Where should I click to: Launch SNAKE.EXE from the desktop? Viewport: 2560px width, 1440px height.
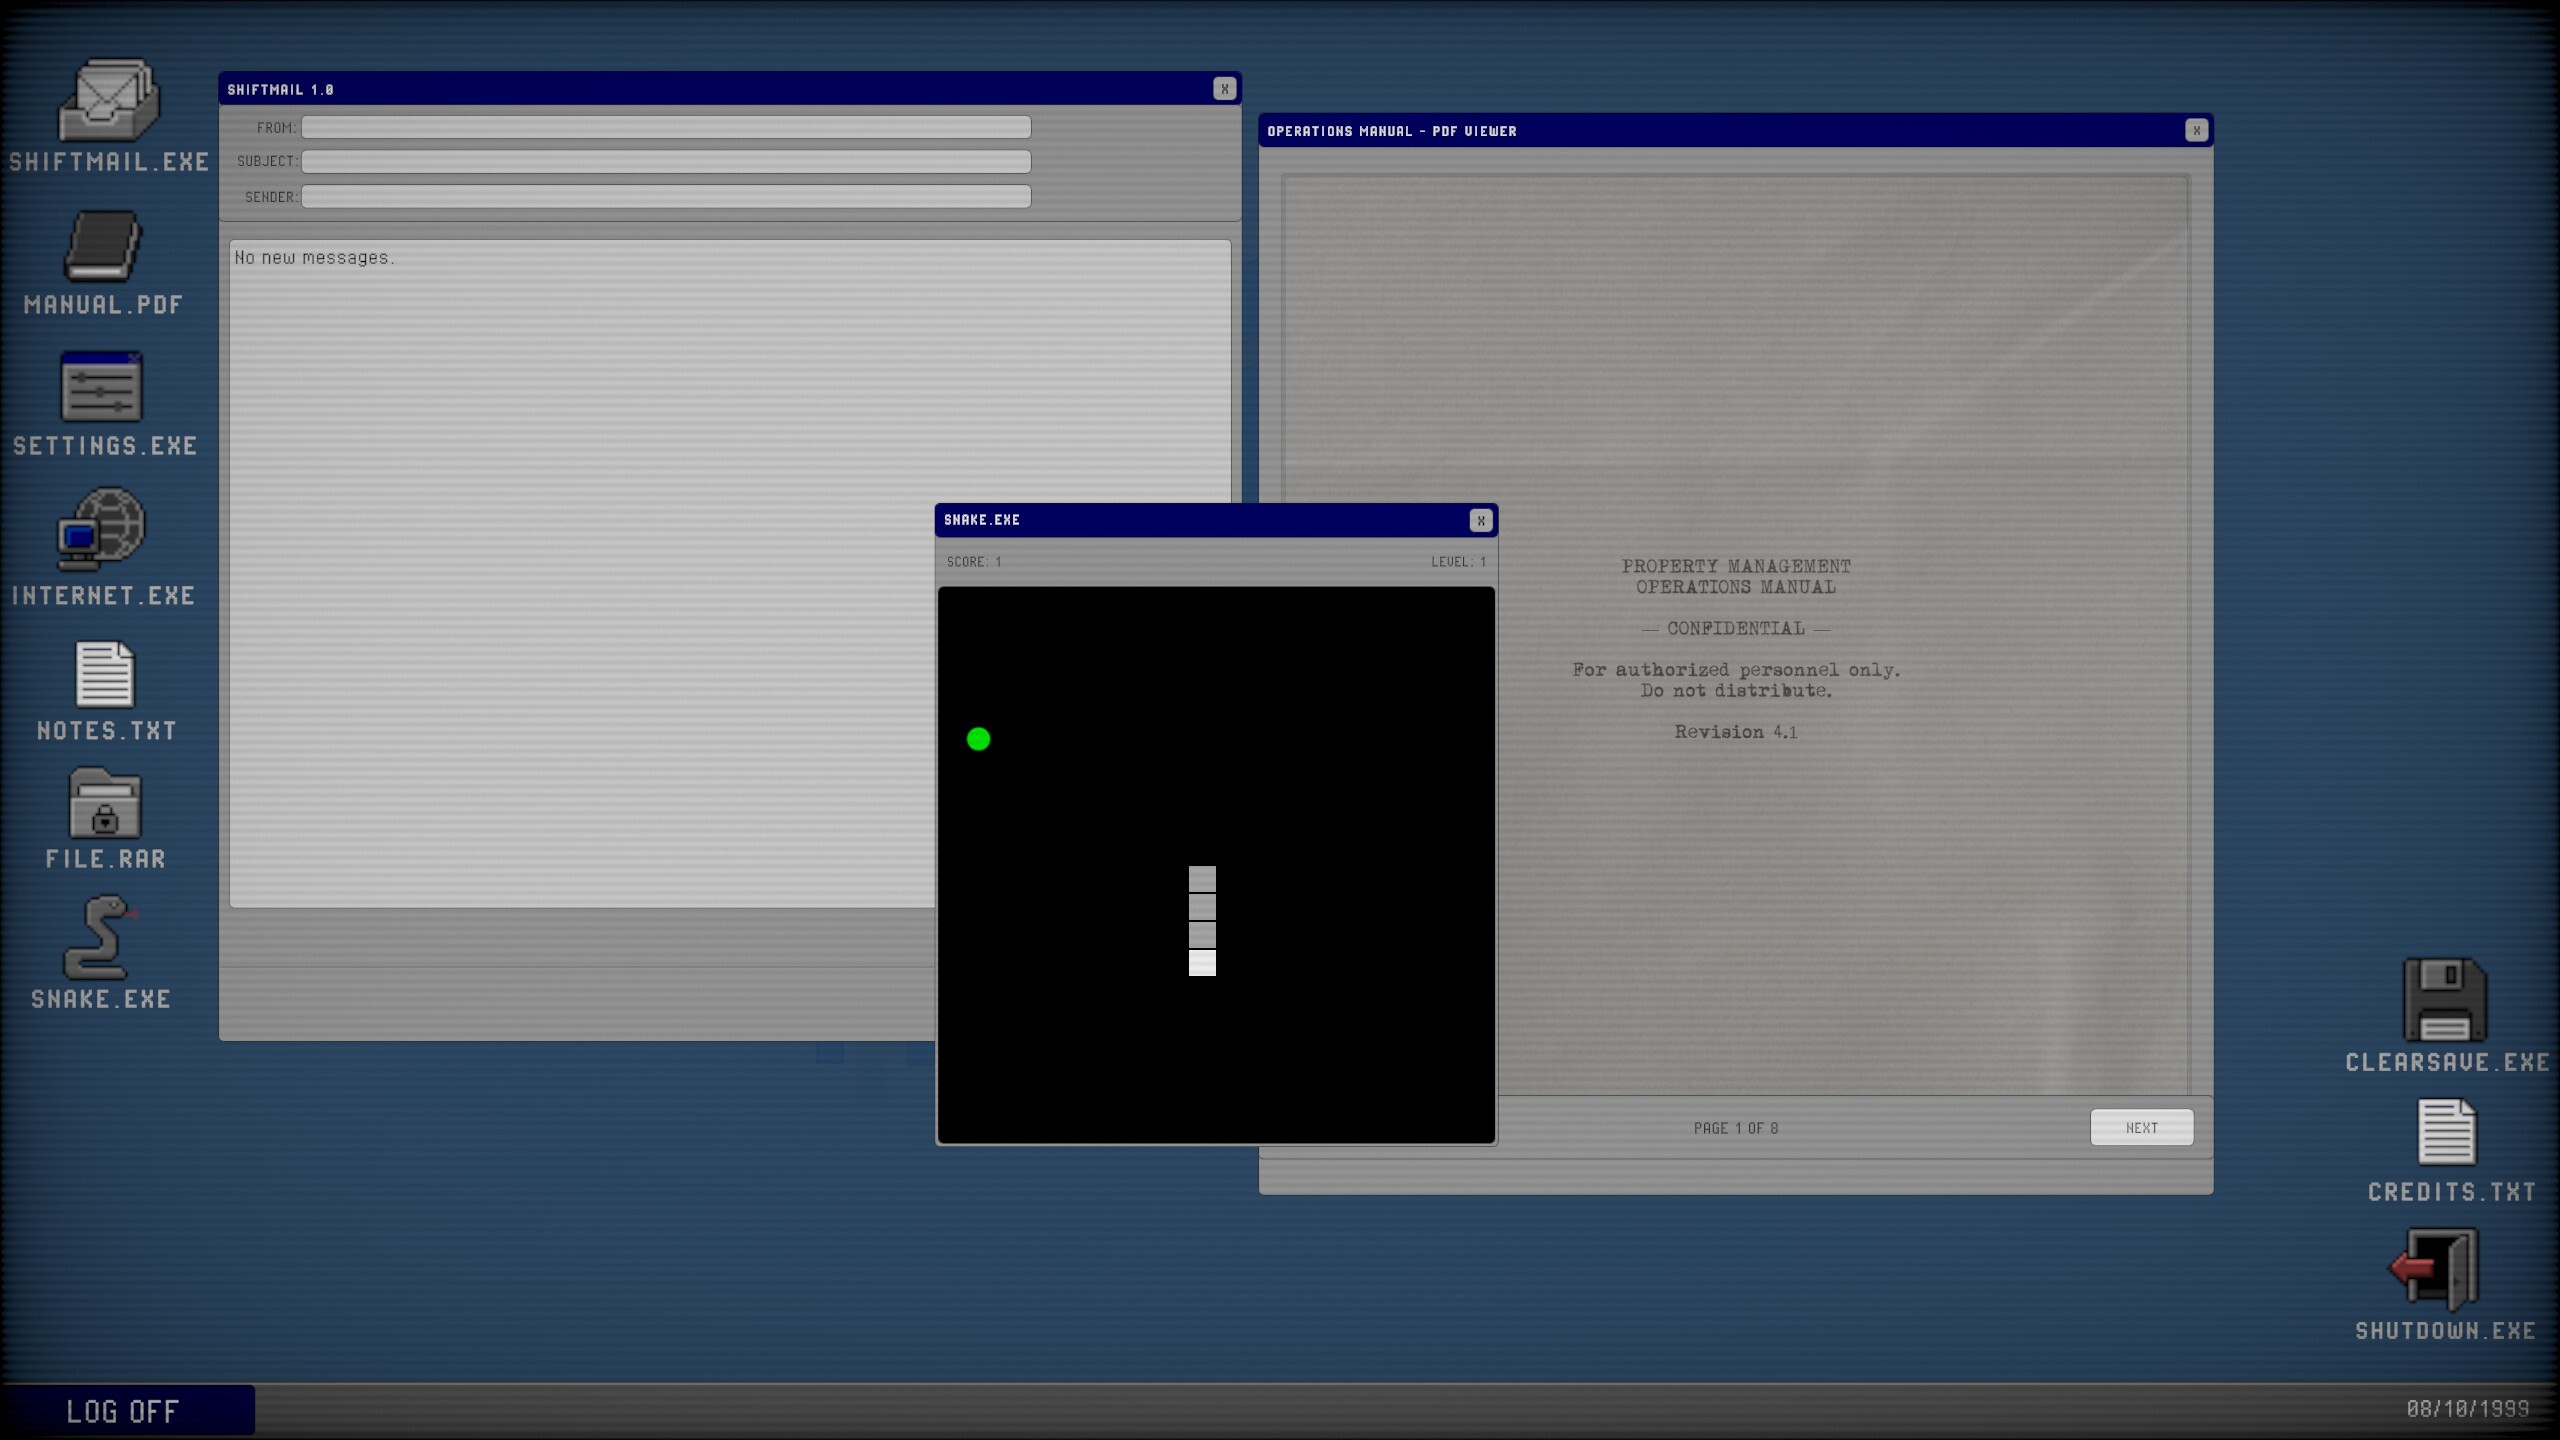pyautogui.click(x=100, y=937)
